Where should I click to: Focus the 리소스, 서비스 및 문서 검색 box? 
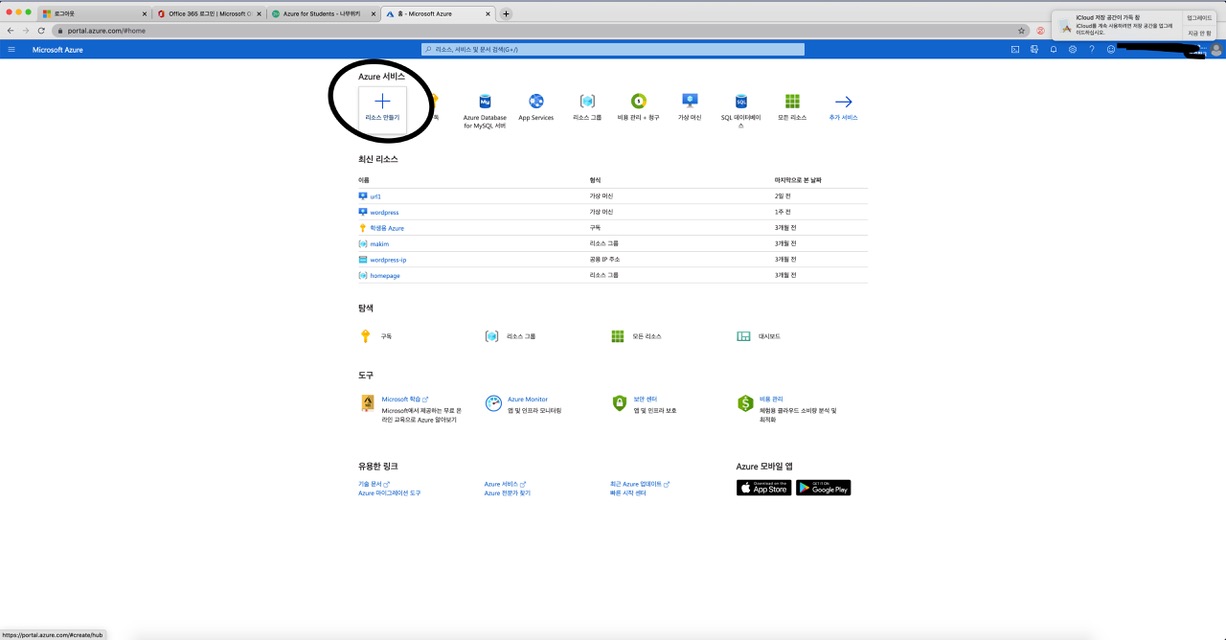point(612,49)
